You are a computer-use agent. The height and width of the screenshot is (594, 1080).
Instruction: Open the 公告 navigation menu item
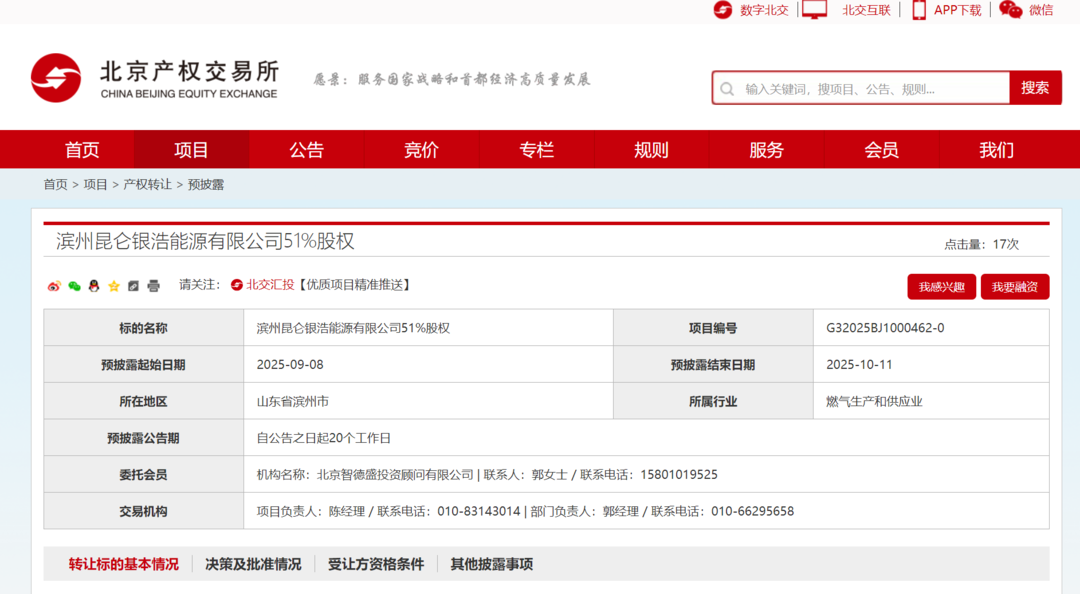[x=307, y=150]
